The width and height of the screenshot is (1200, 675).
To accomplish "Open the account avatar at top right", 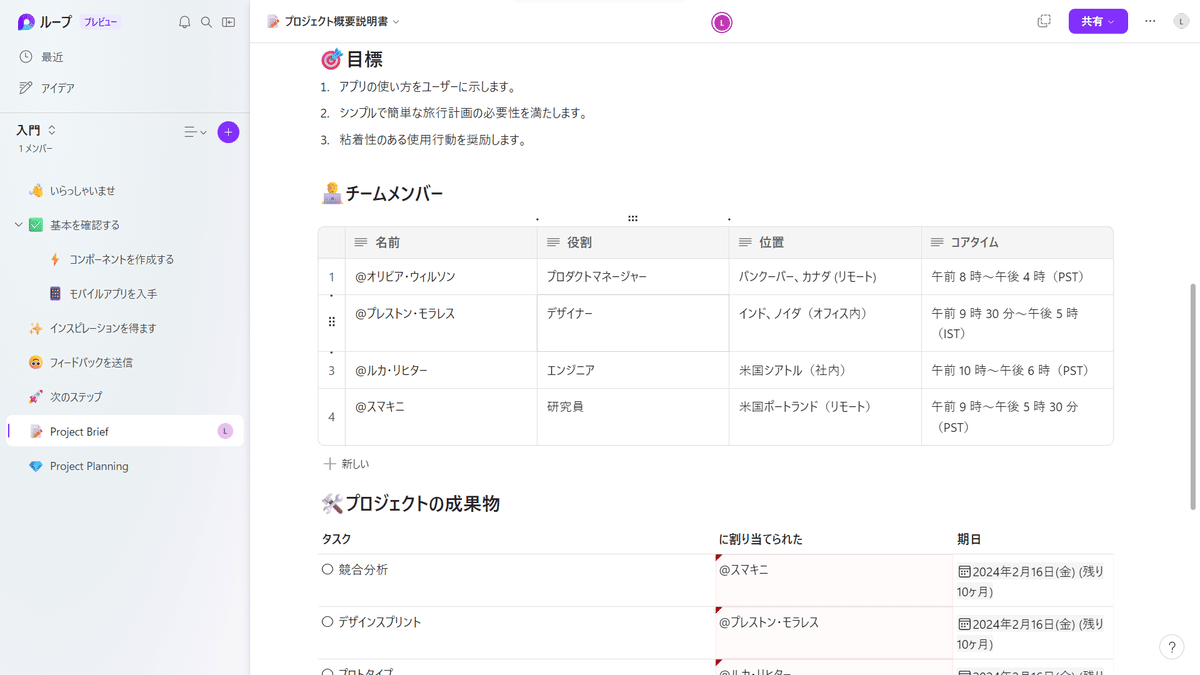I will tap(1180, 21).
